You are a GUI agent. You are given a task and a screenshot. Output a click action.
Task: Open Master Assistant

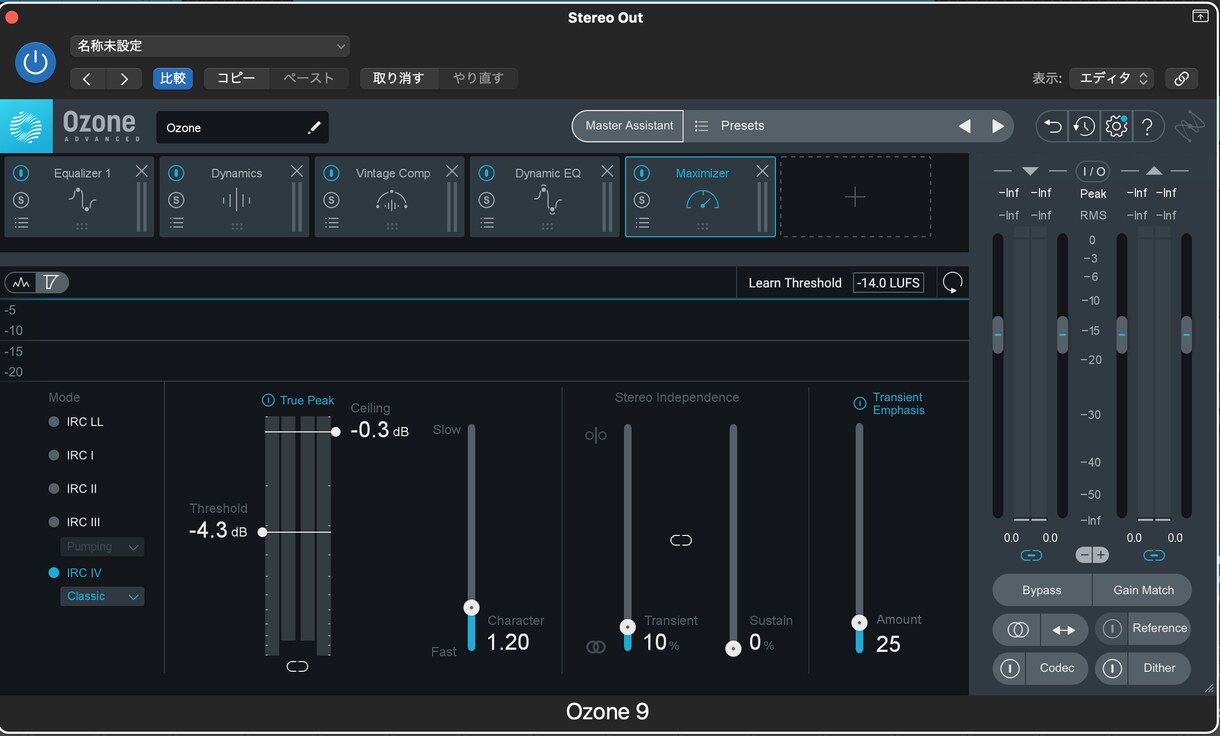coord(628,126)
